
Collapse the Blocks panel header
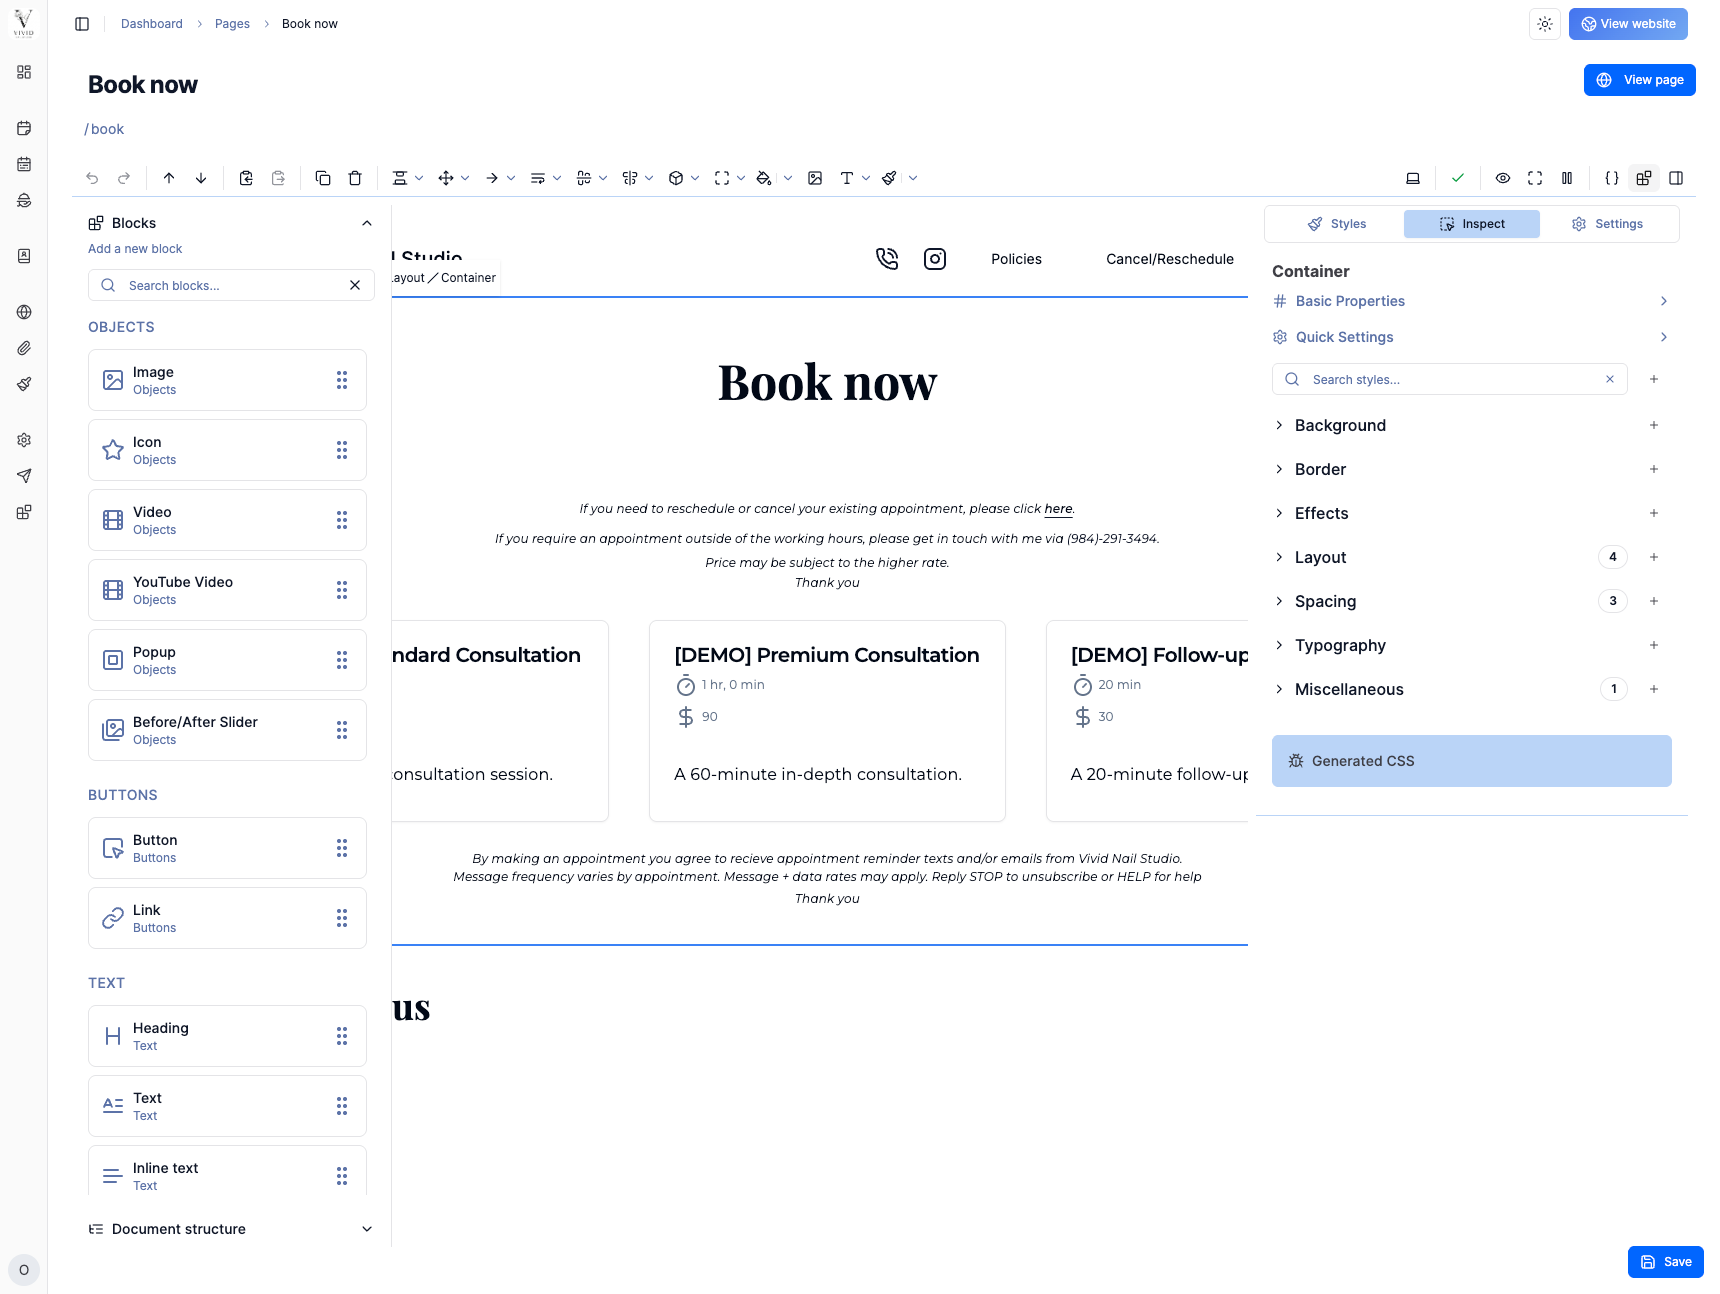(366, 223)
